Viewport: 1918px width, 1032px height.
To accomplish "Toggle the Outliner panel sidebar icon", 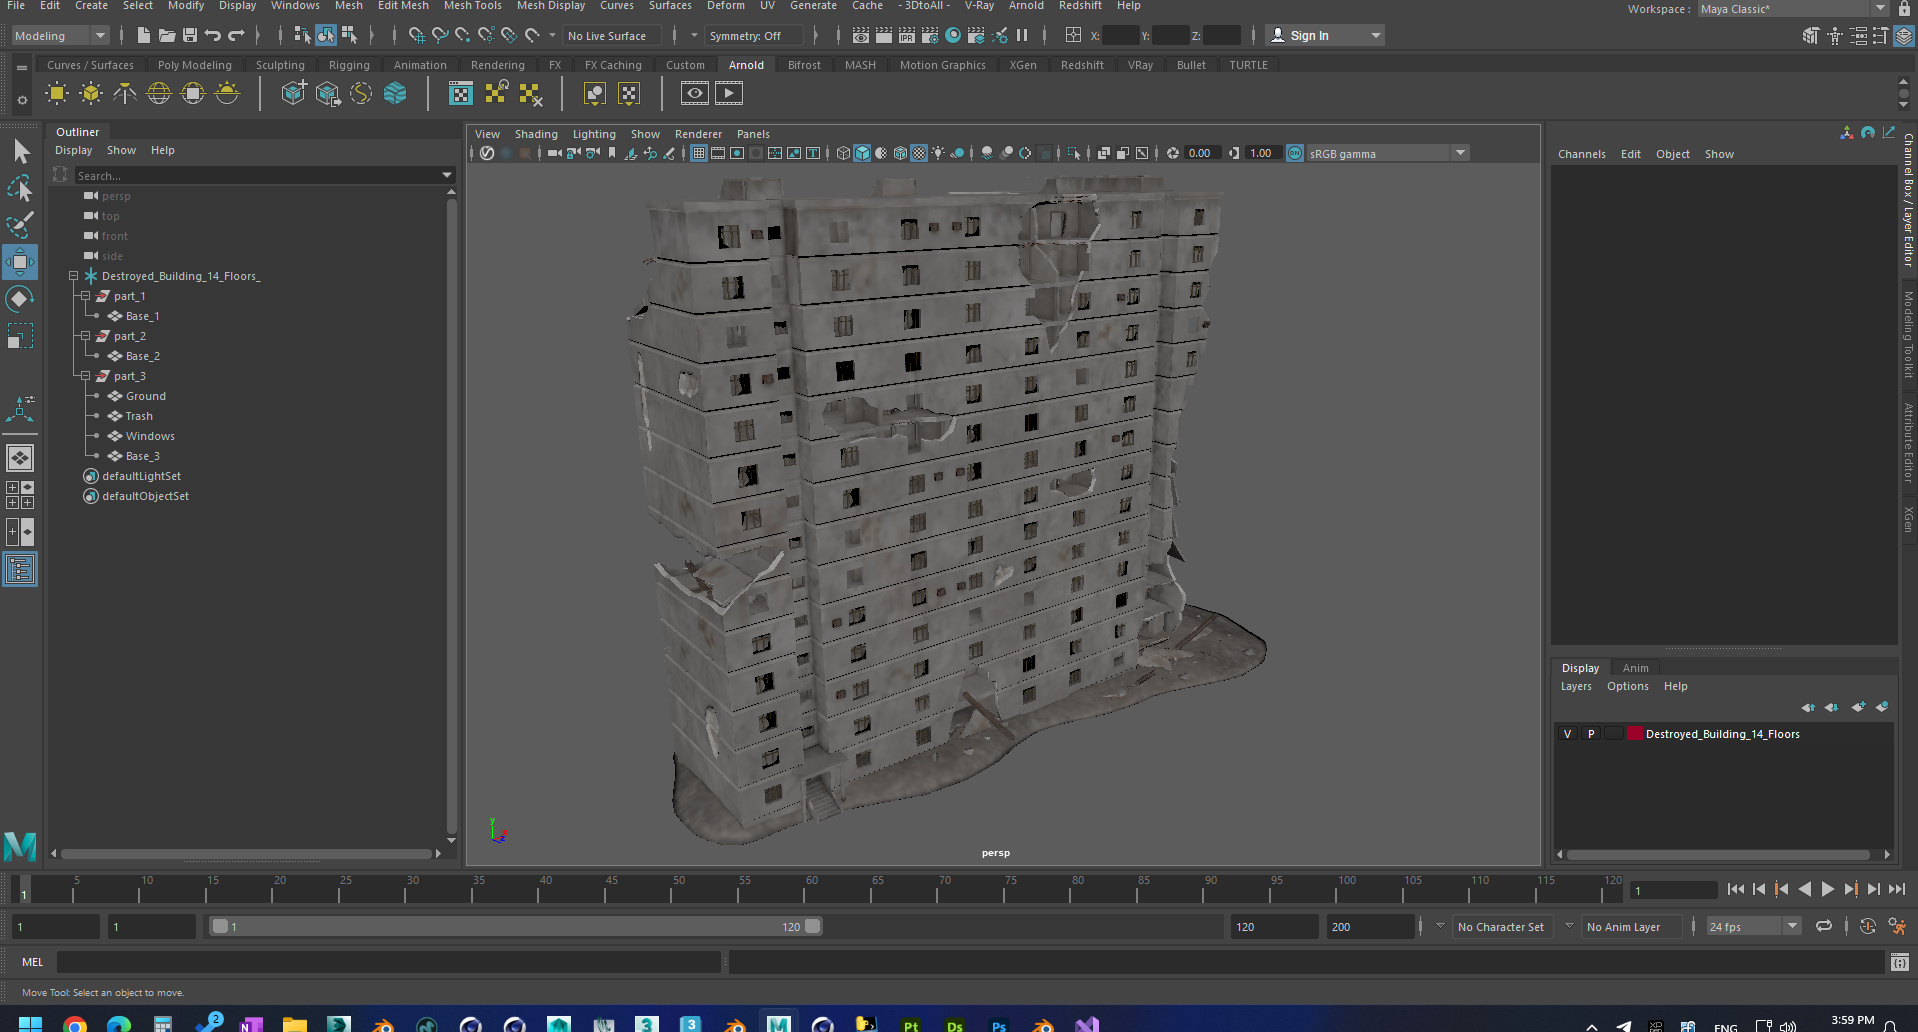I will [20, 570].
